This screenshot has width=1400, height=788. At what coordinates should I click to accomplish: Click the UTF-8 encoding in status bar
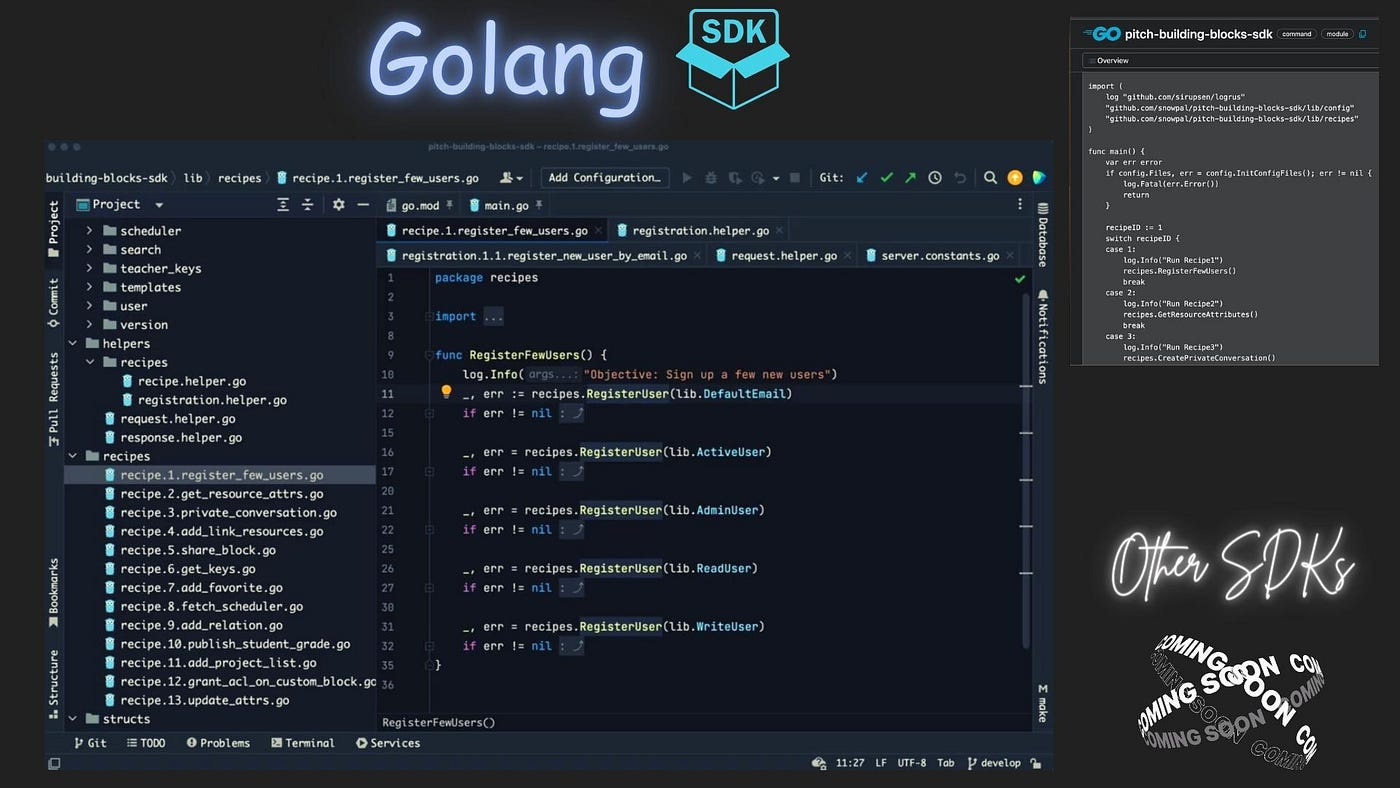coord(912,763)
